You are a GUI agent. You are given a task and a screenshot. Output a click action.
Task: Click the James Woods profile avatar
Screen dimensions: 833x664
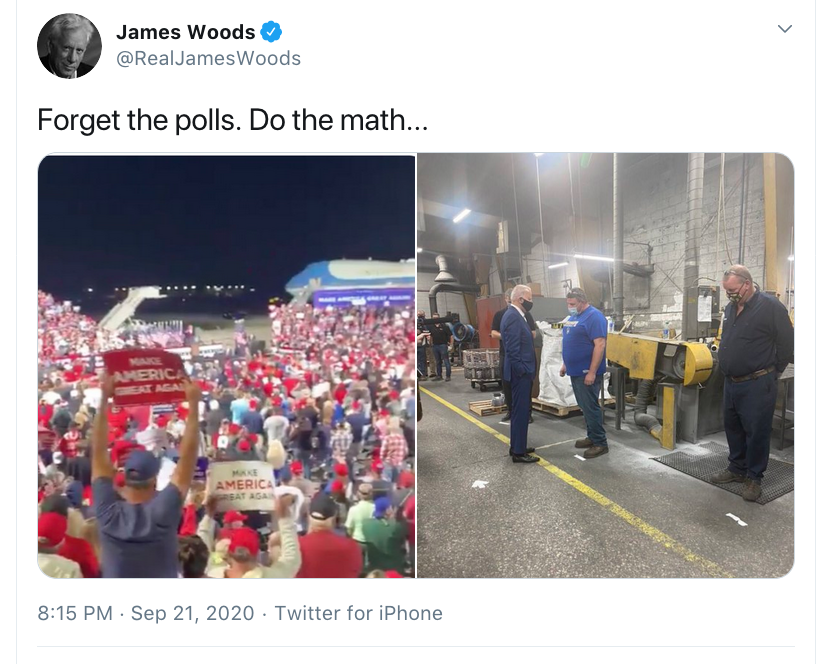coord(69,46)
